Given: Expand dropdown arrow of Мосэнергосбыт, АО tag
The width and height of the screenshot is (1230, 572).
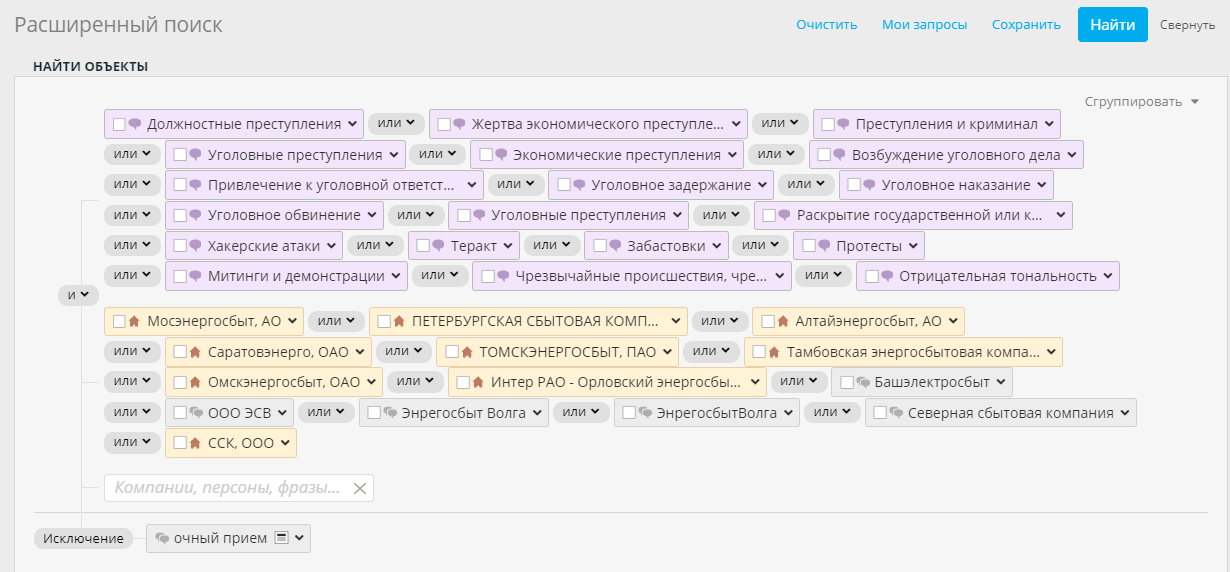Looking at the screenshot, I should pos(292,321).
